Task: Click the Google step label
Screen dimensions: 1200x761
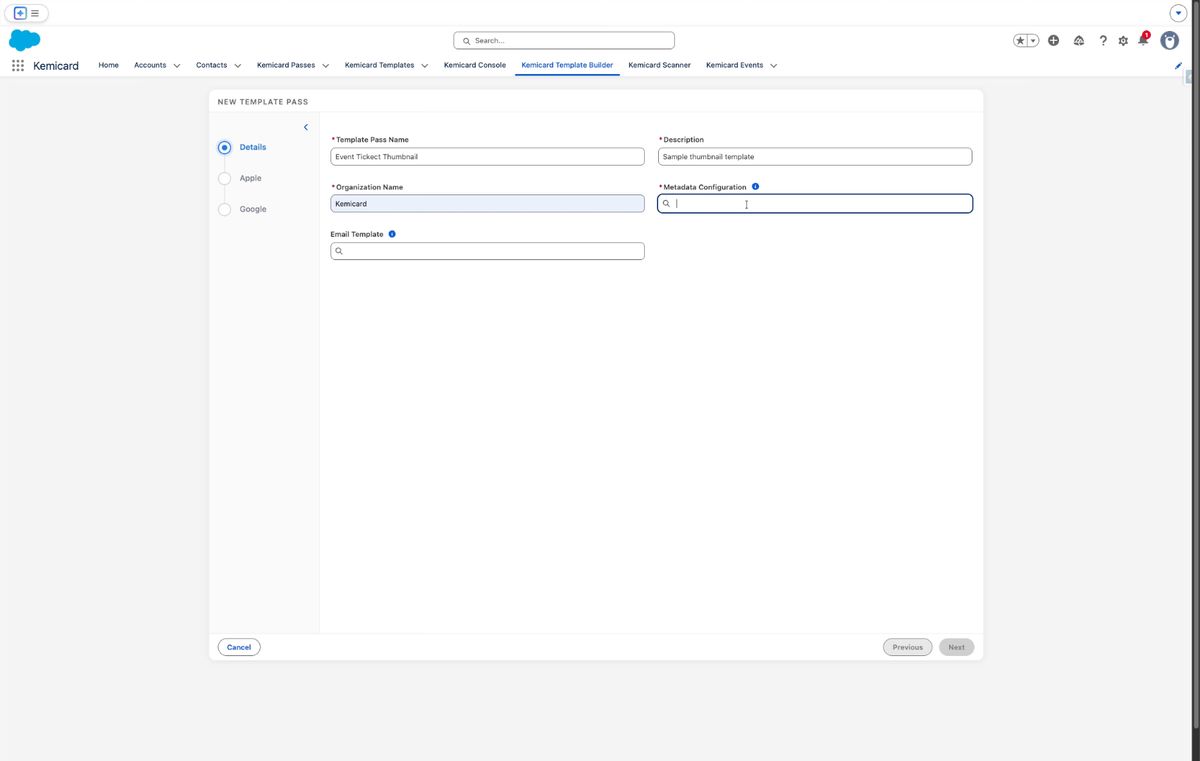Action: [x=253, y=209]
